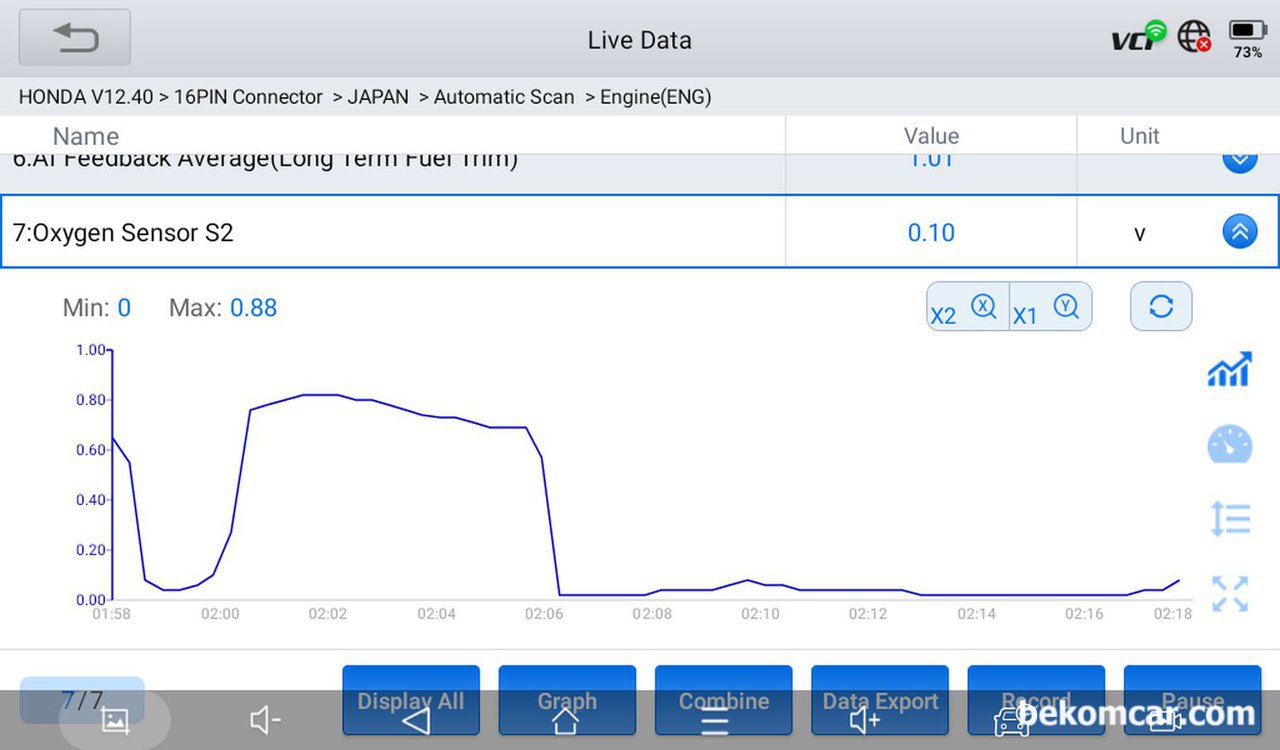
Task: Pause the live data stream
Action: [1192, 701]
